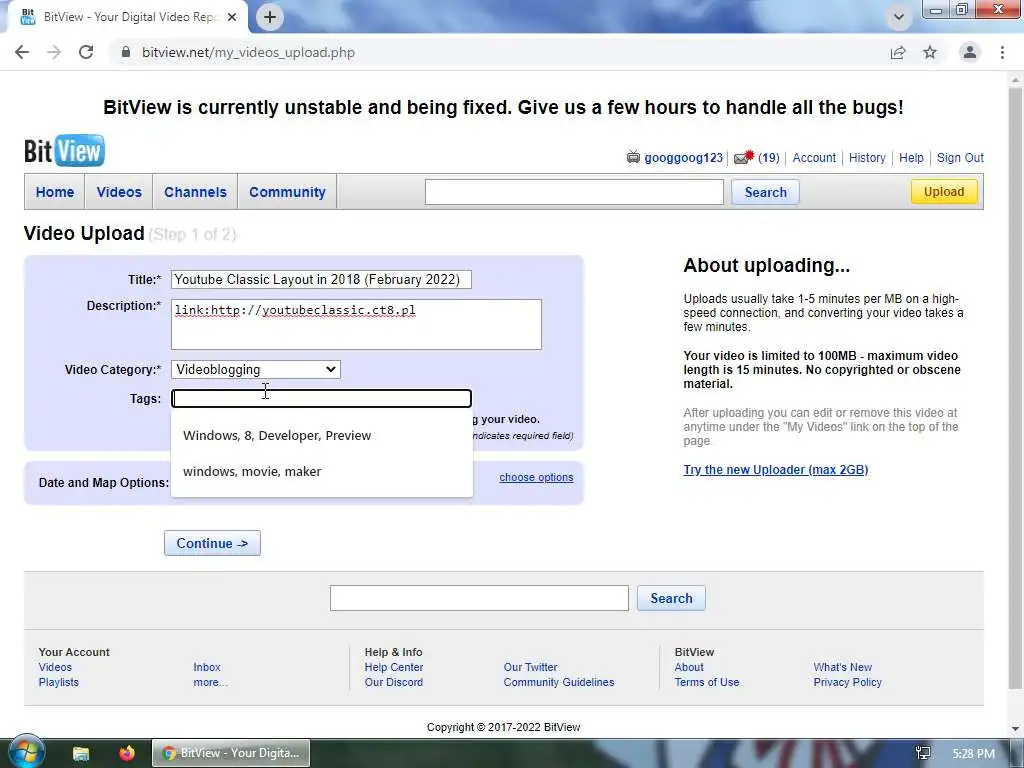Screen dimensions: 1024x768
Task: Open the Privacy Policy link
Action: (x=847, y=682)
